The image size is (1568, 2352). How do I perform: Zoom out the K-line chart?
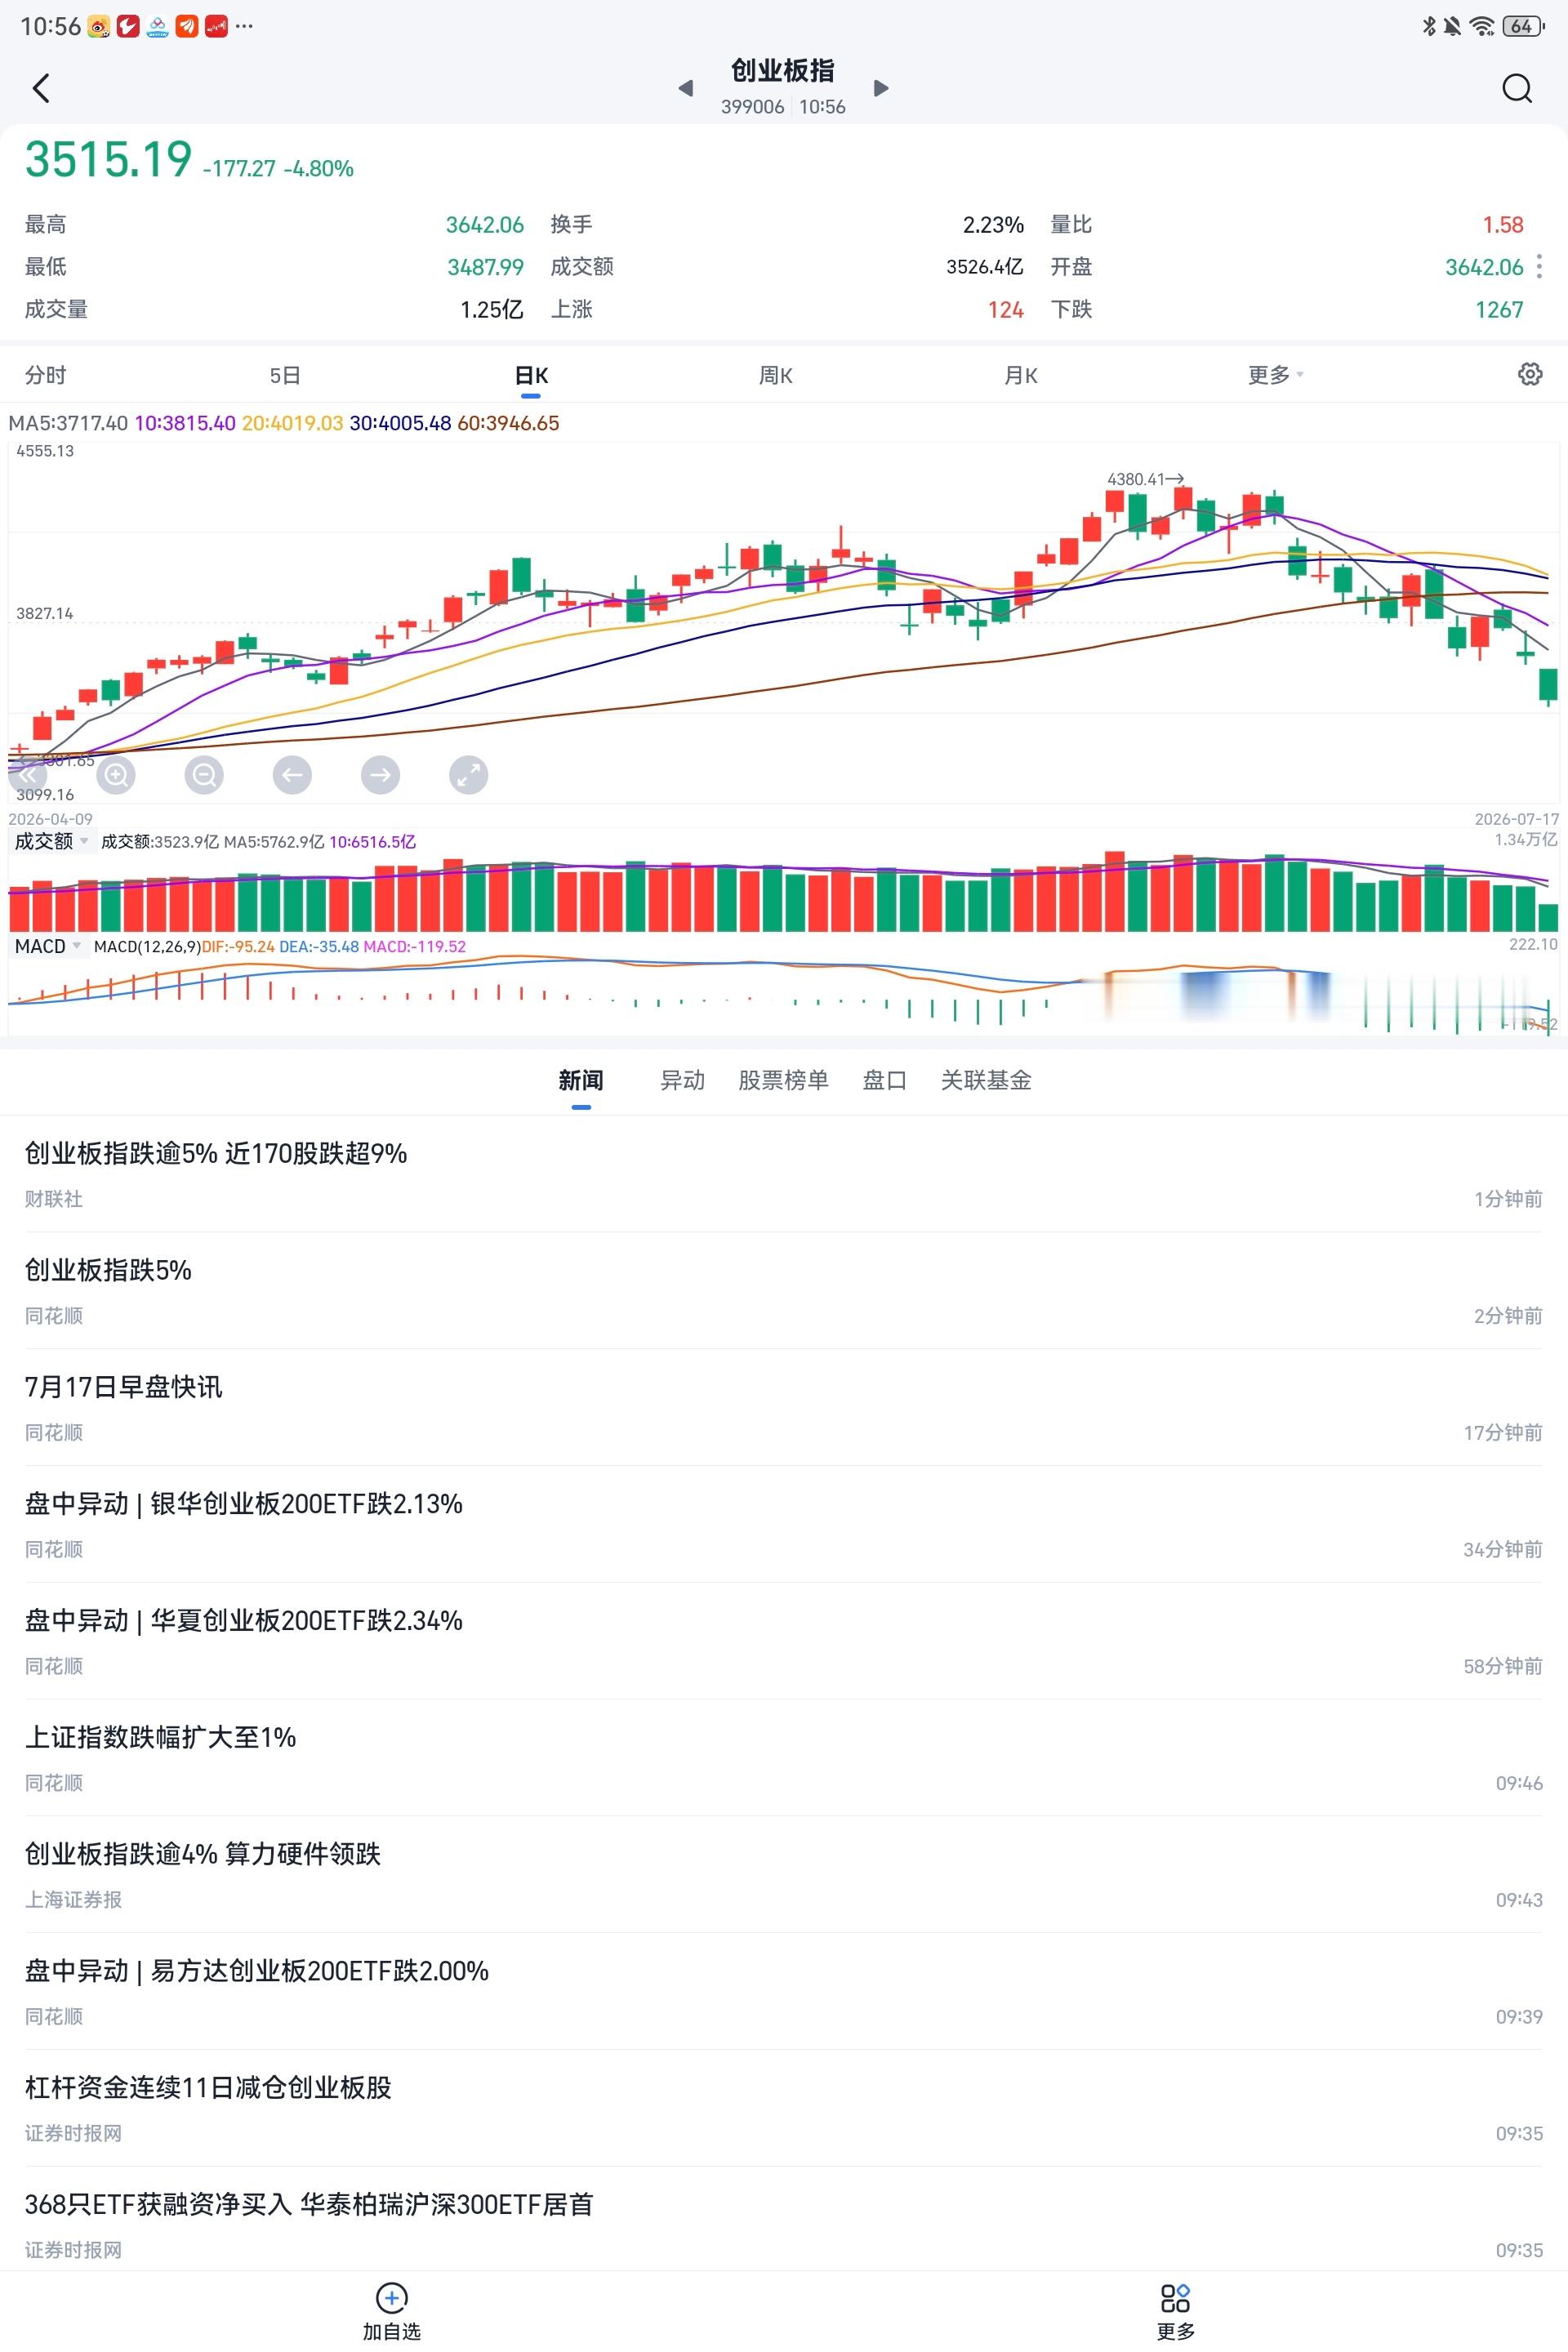tap(204, 775)
